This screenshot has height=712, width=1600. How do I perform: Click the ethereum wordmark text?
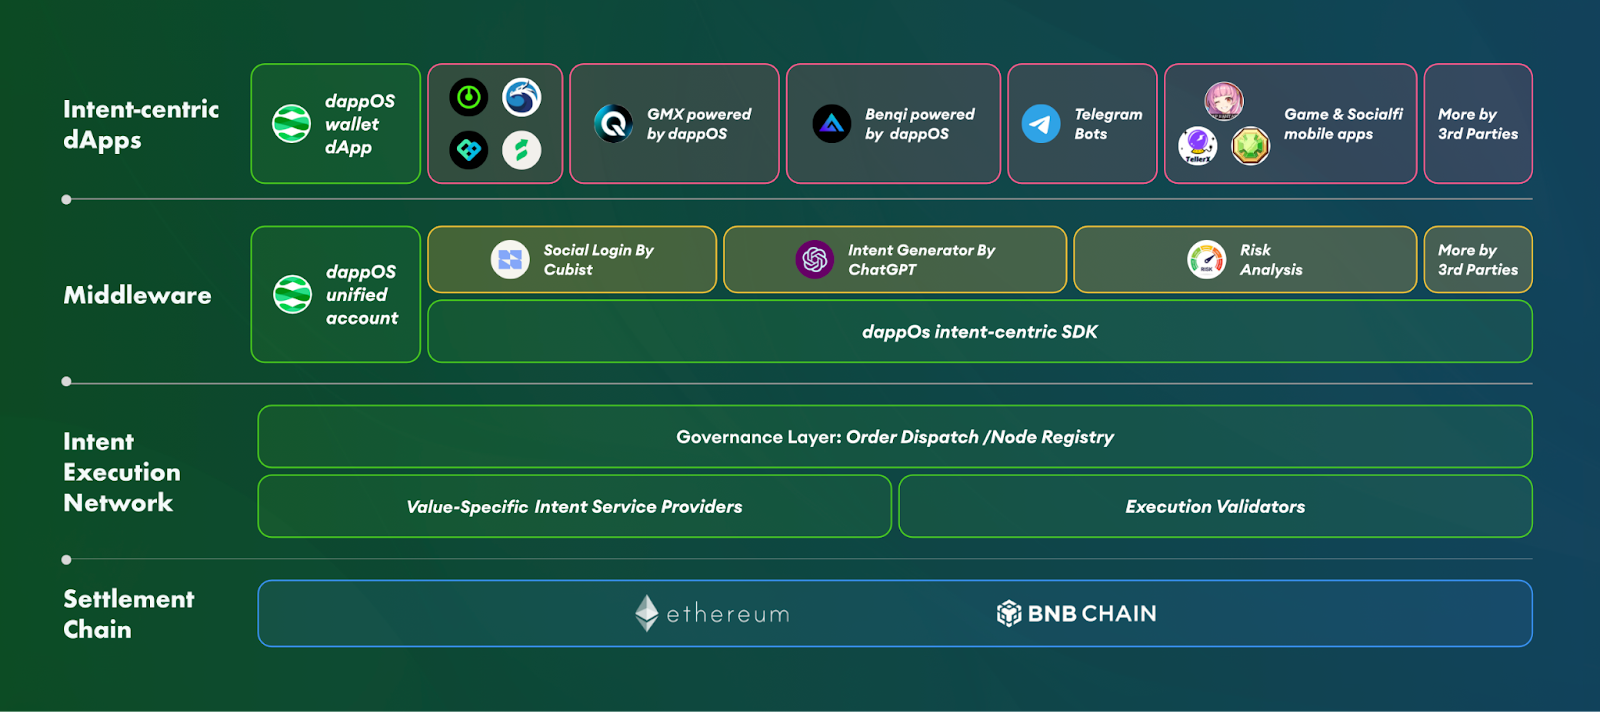coord(728,614)
